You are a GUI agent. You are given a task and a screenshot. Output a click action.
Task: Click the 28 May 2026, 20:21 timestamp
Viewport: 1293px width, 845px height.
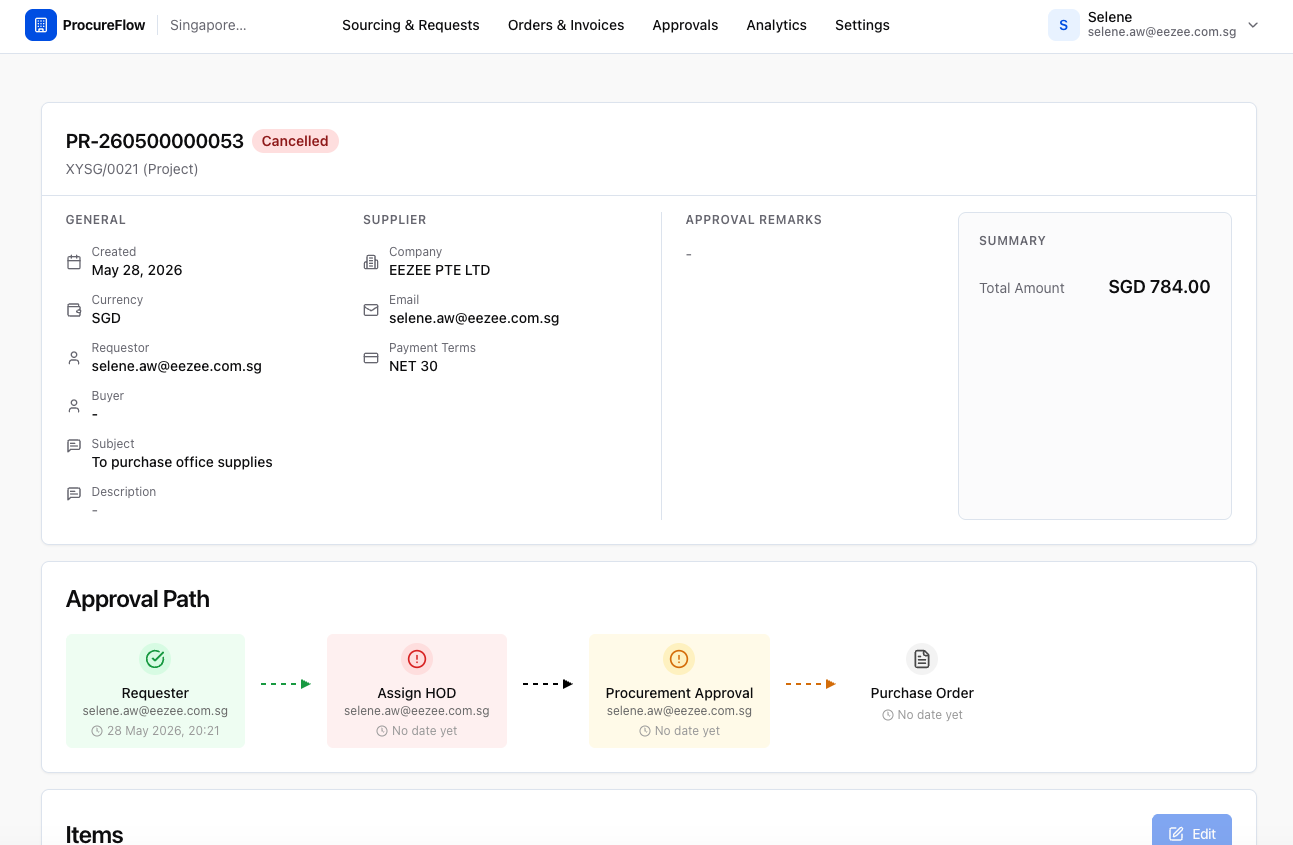(x=163, y=731)
